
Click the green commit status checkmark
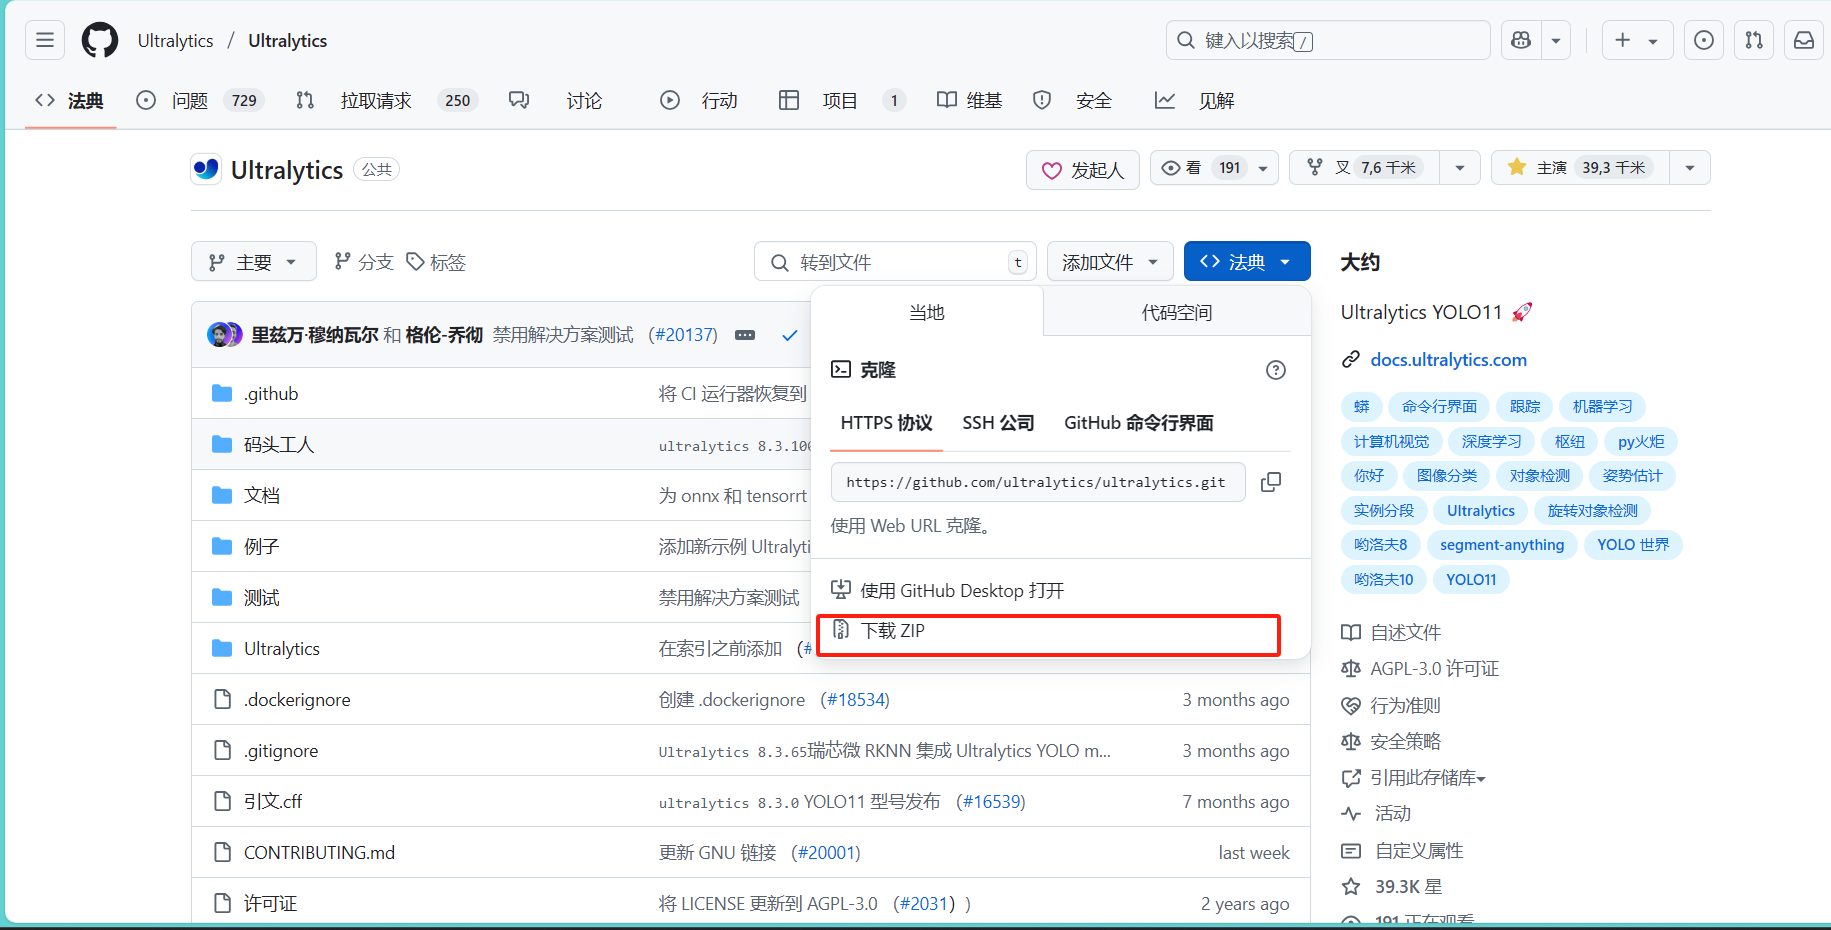pyautogui.click(x=790, y=335)
